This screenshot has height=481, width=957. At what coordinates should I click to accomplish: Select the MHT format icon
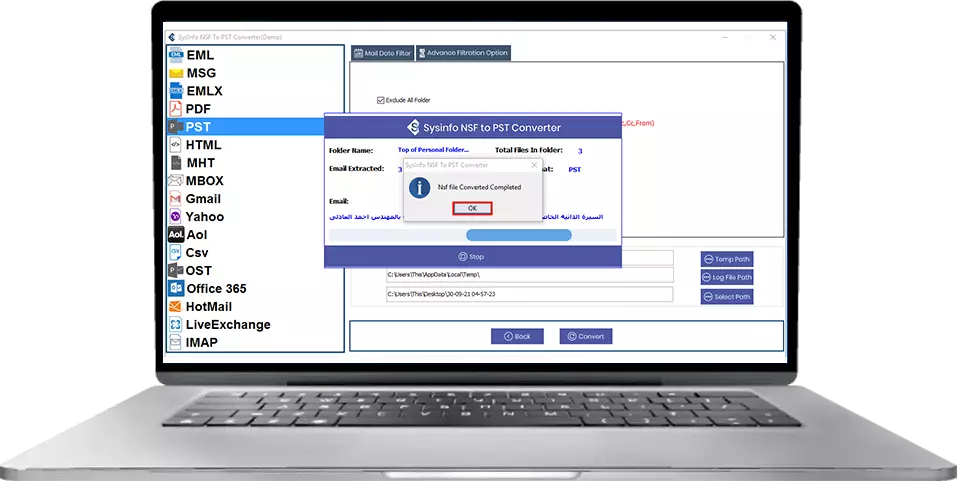click(x=176, y=163)
